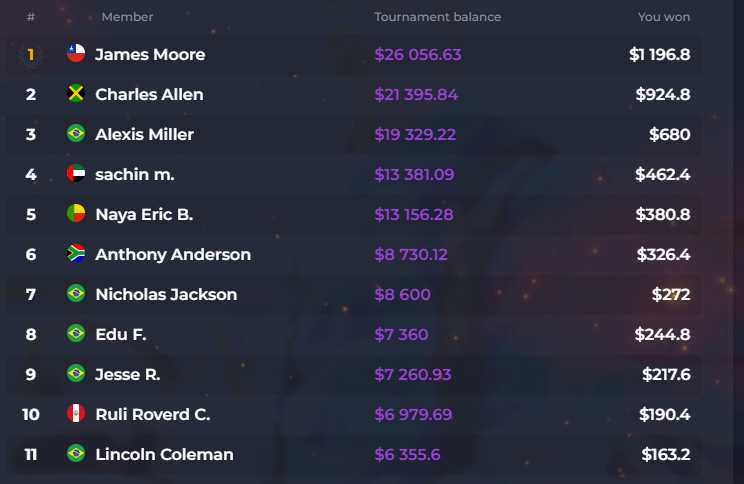Open Jesse R.'s member name
Image resolution: width=744 pixels, height=484 pixels.
tap(128, 374)
